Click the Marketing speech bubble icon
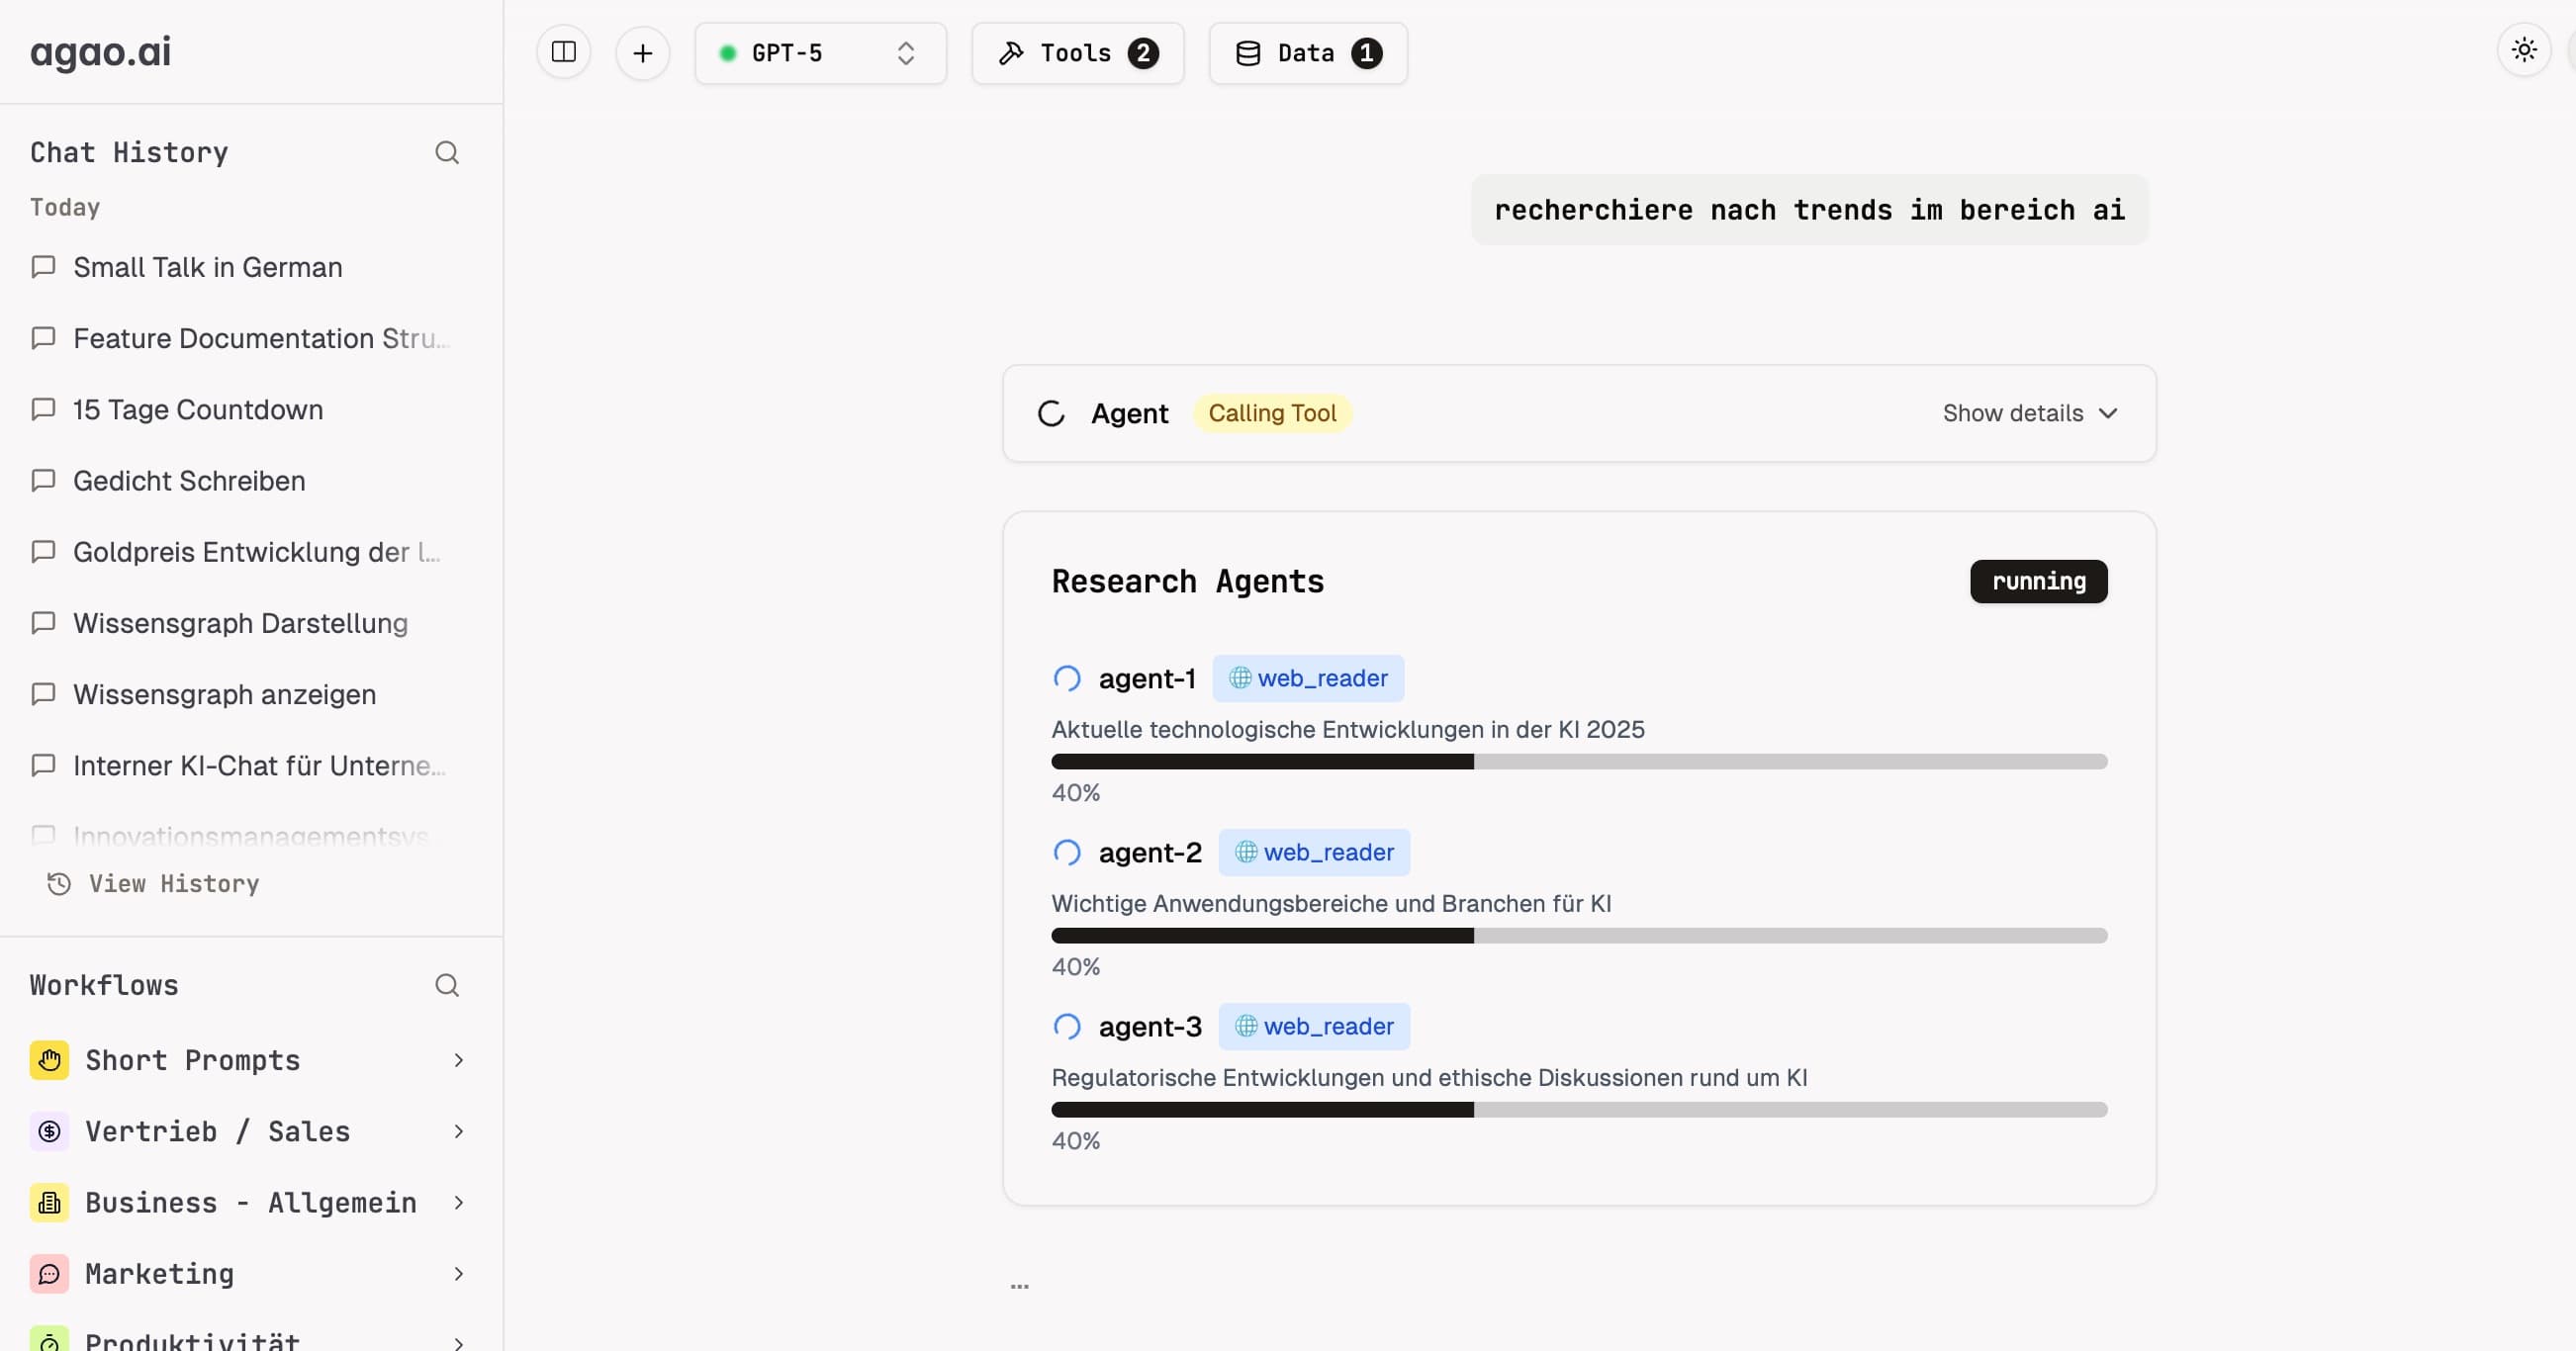This screenshot has width=2576, height=1351. click(49, 1273)
